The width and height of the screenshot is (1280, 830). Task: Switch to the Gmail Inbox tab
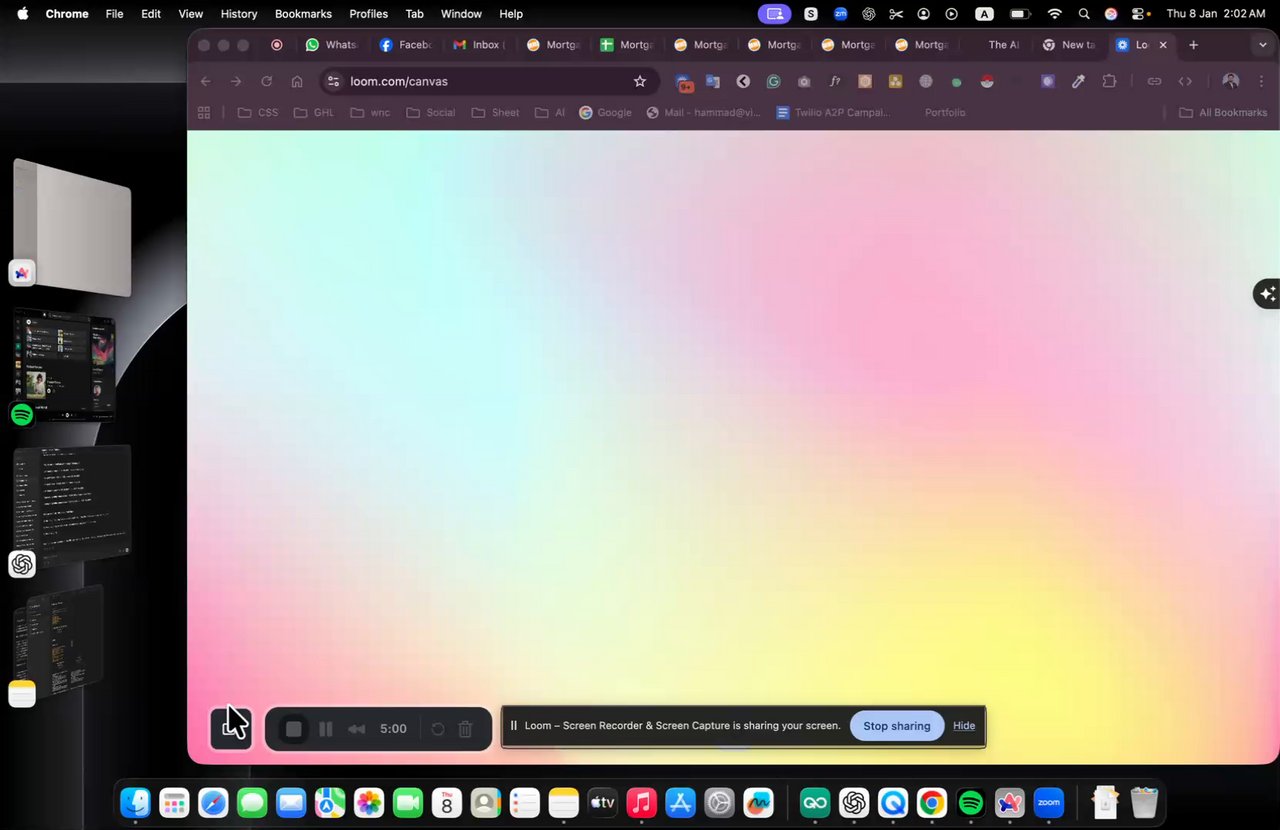pyautogui.click(x=480, y=45)
